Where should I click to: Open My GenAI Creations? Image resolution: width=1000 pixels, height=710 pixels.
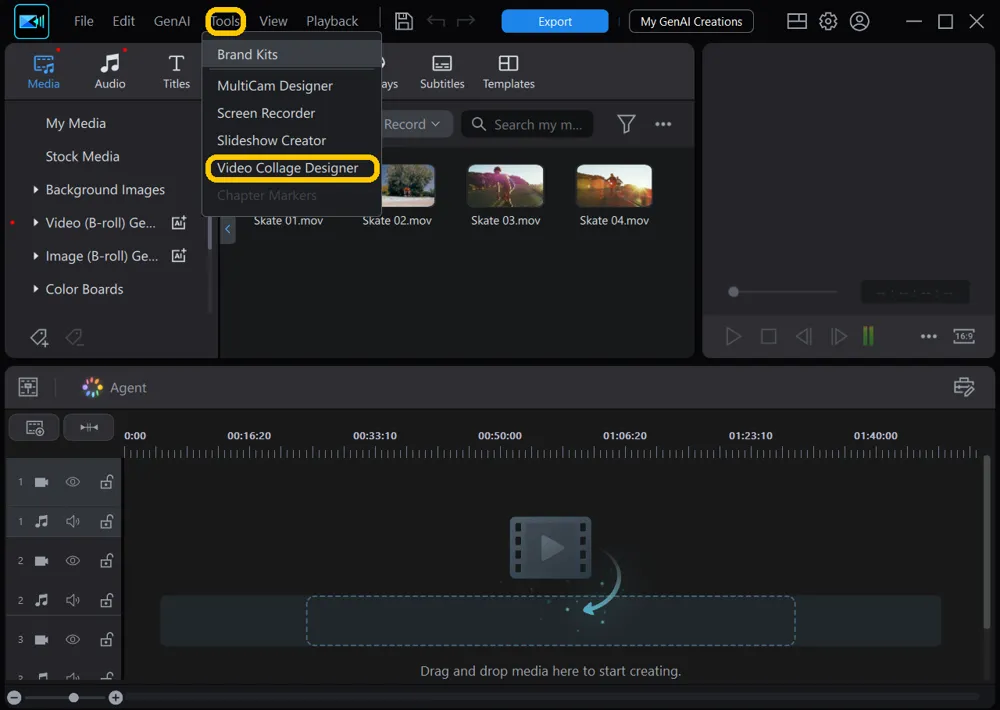[x=691, y=21]
